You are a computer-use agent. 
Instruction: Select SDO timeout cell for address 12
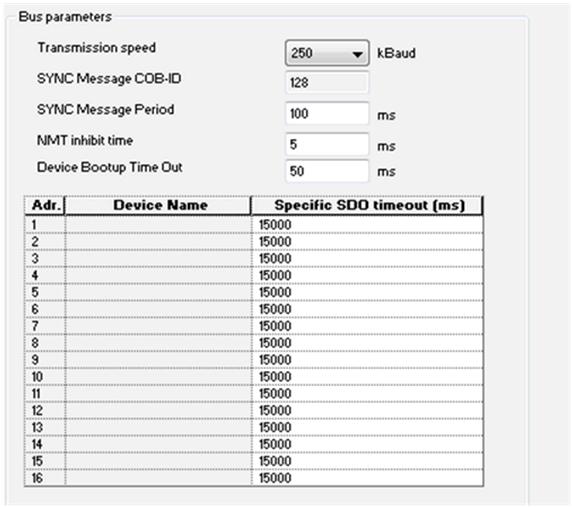pyautogui.click(x=367, y=411)
